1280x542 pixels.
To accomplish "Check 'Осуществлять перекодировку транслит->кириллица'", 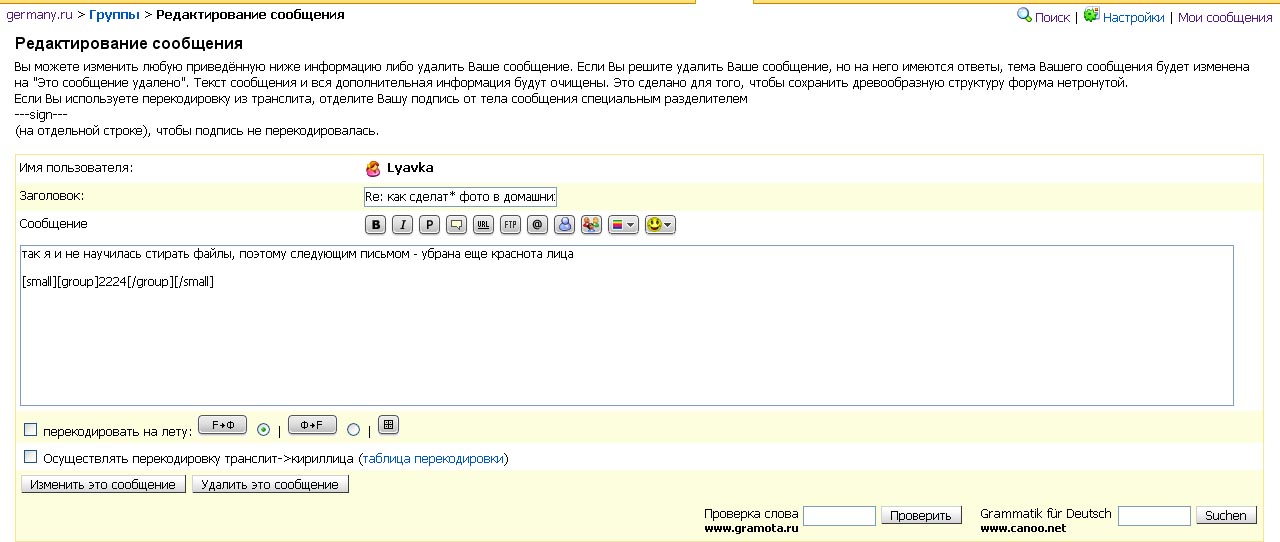I will [x=30, y=457].
